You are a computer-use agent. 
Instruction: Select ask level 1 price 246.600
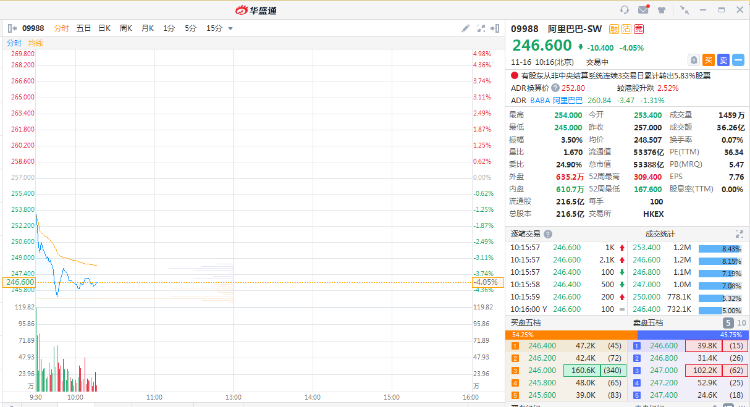coord(663,346)
